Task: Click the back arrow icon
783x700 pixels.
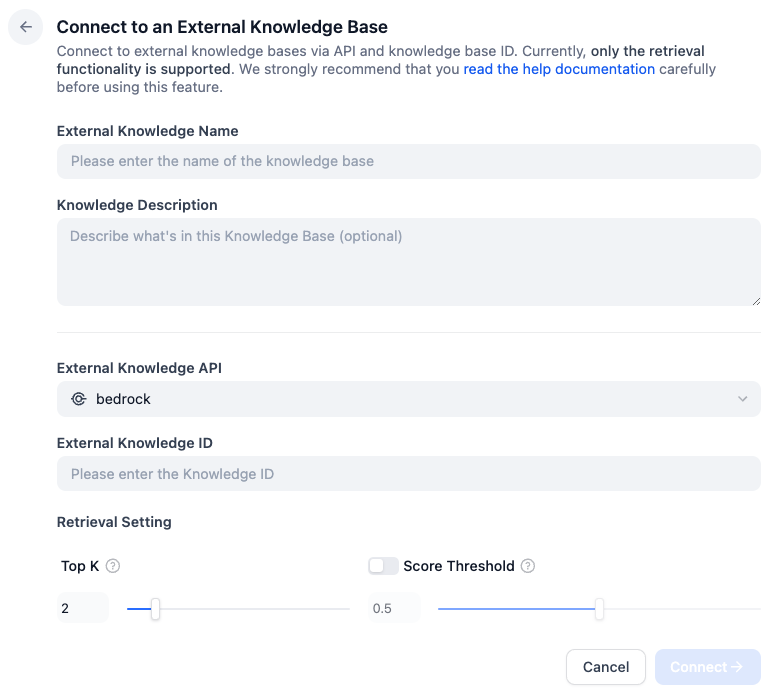Action: [26, 28]
